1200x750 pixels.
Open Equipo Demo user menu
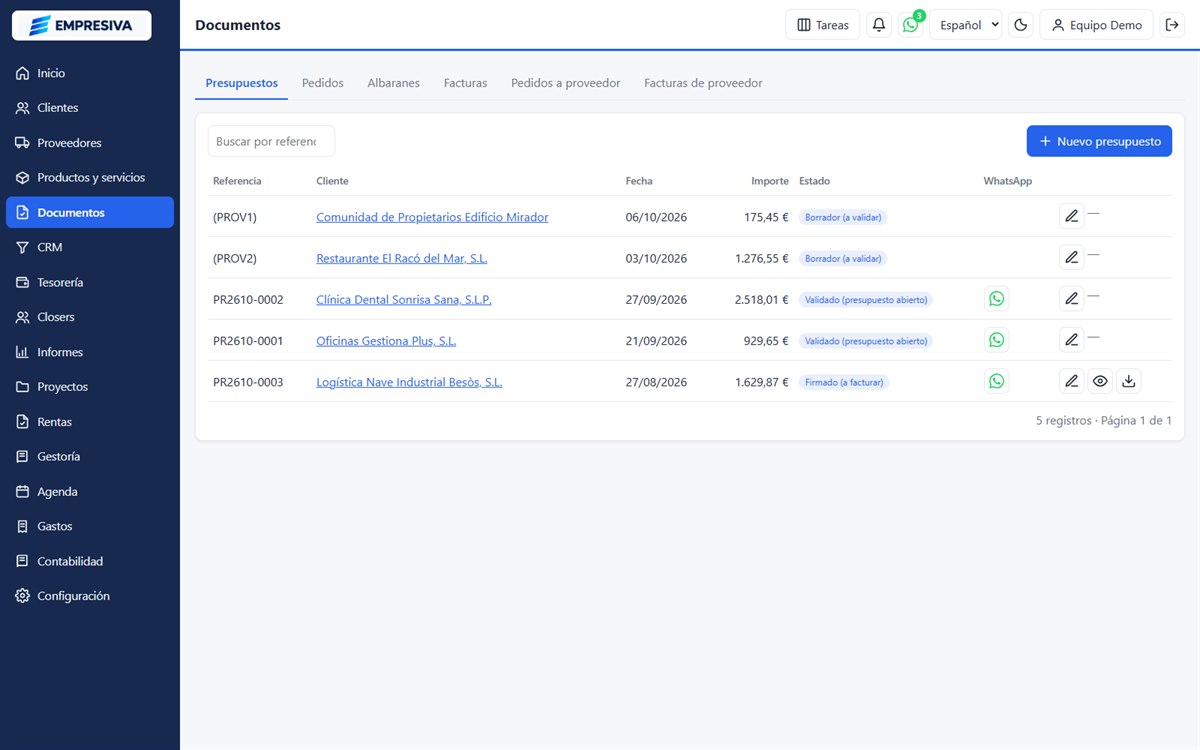[x=1097, y=25]
